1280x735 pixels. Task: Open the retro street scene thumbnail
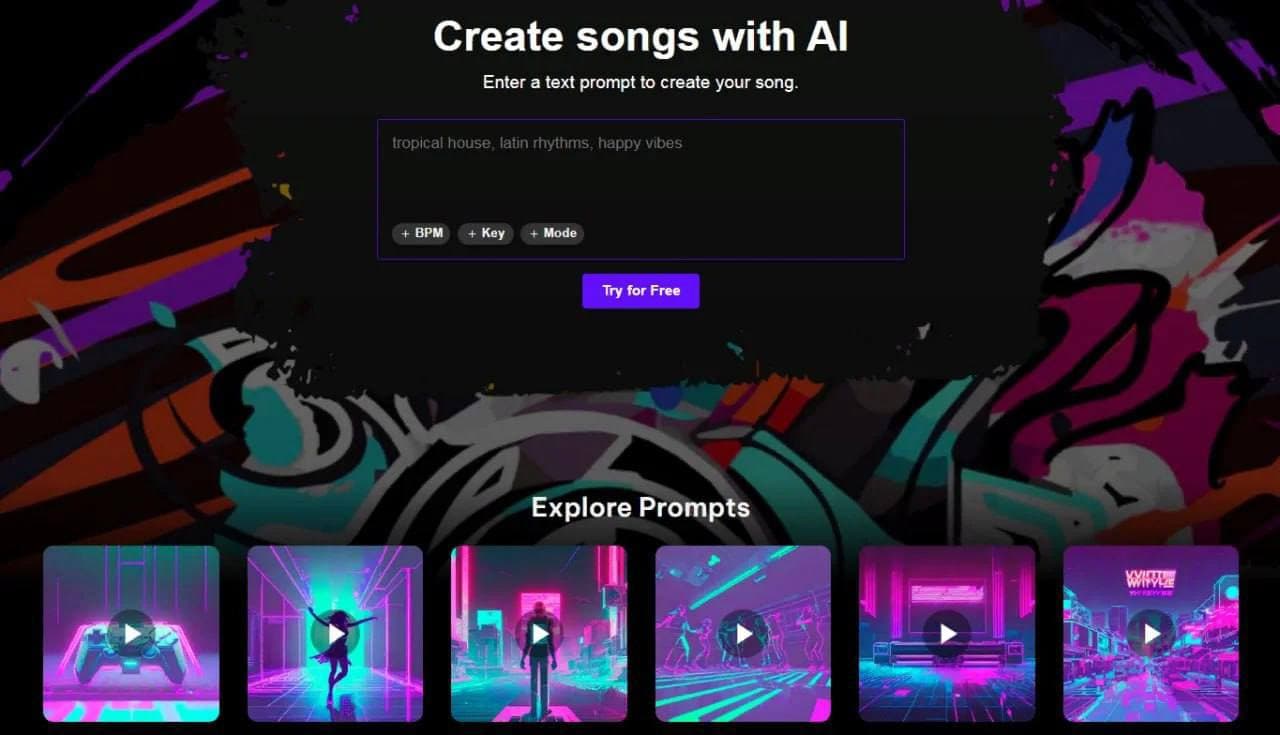[1151, 634]
